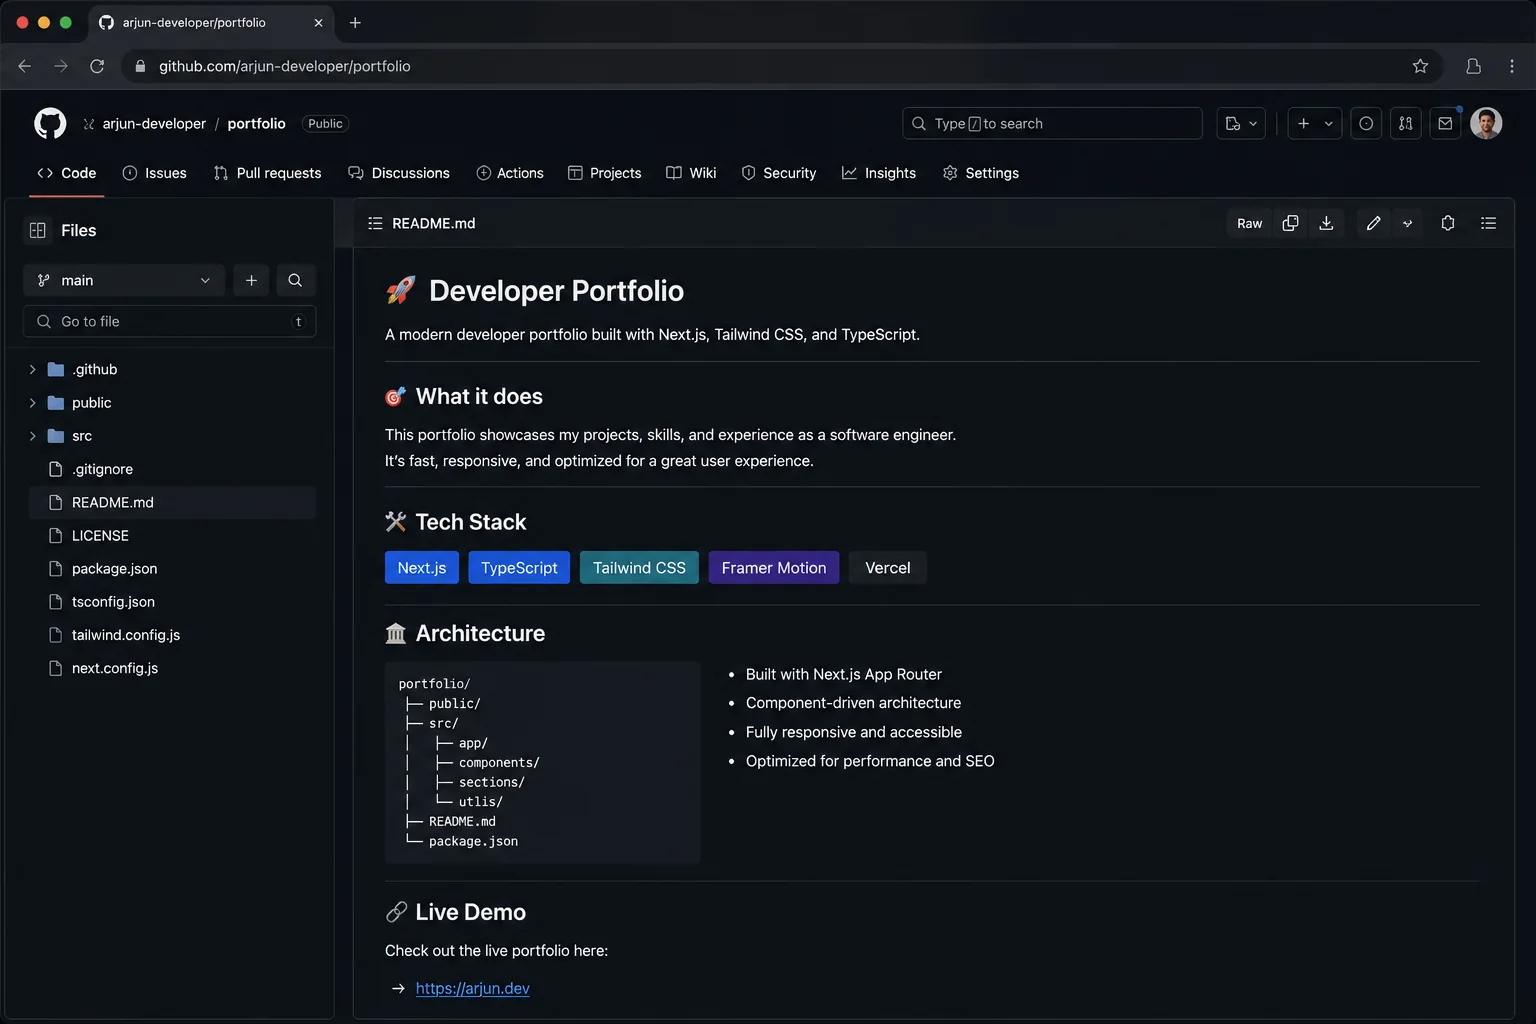
Task: Open the arjun-developer owner link
Action: tap(154, 123)
